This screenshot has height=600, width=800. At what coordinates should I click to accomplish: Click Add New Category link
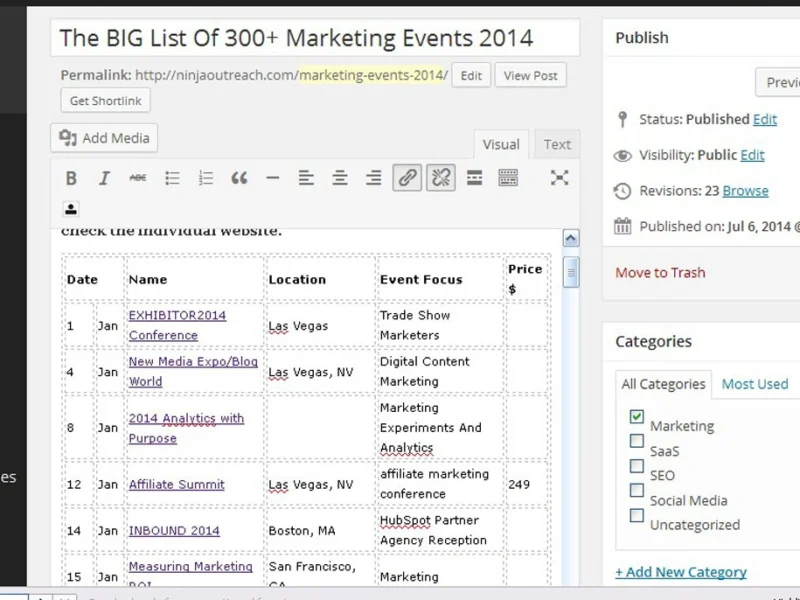click(681, 572)
